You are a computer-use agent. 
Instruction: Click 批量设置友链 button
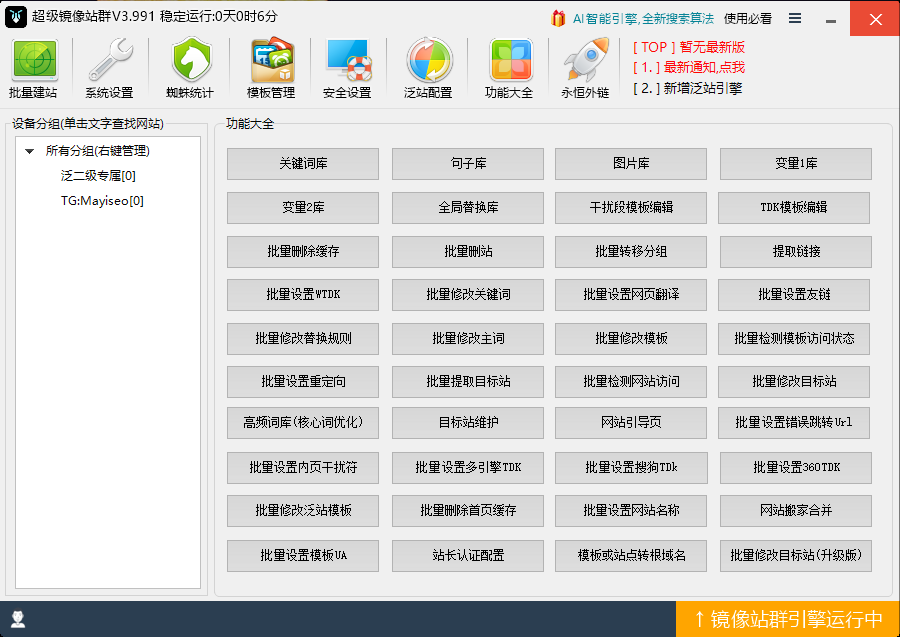click(794, 295)
